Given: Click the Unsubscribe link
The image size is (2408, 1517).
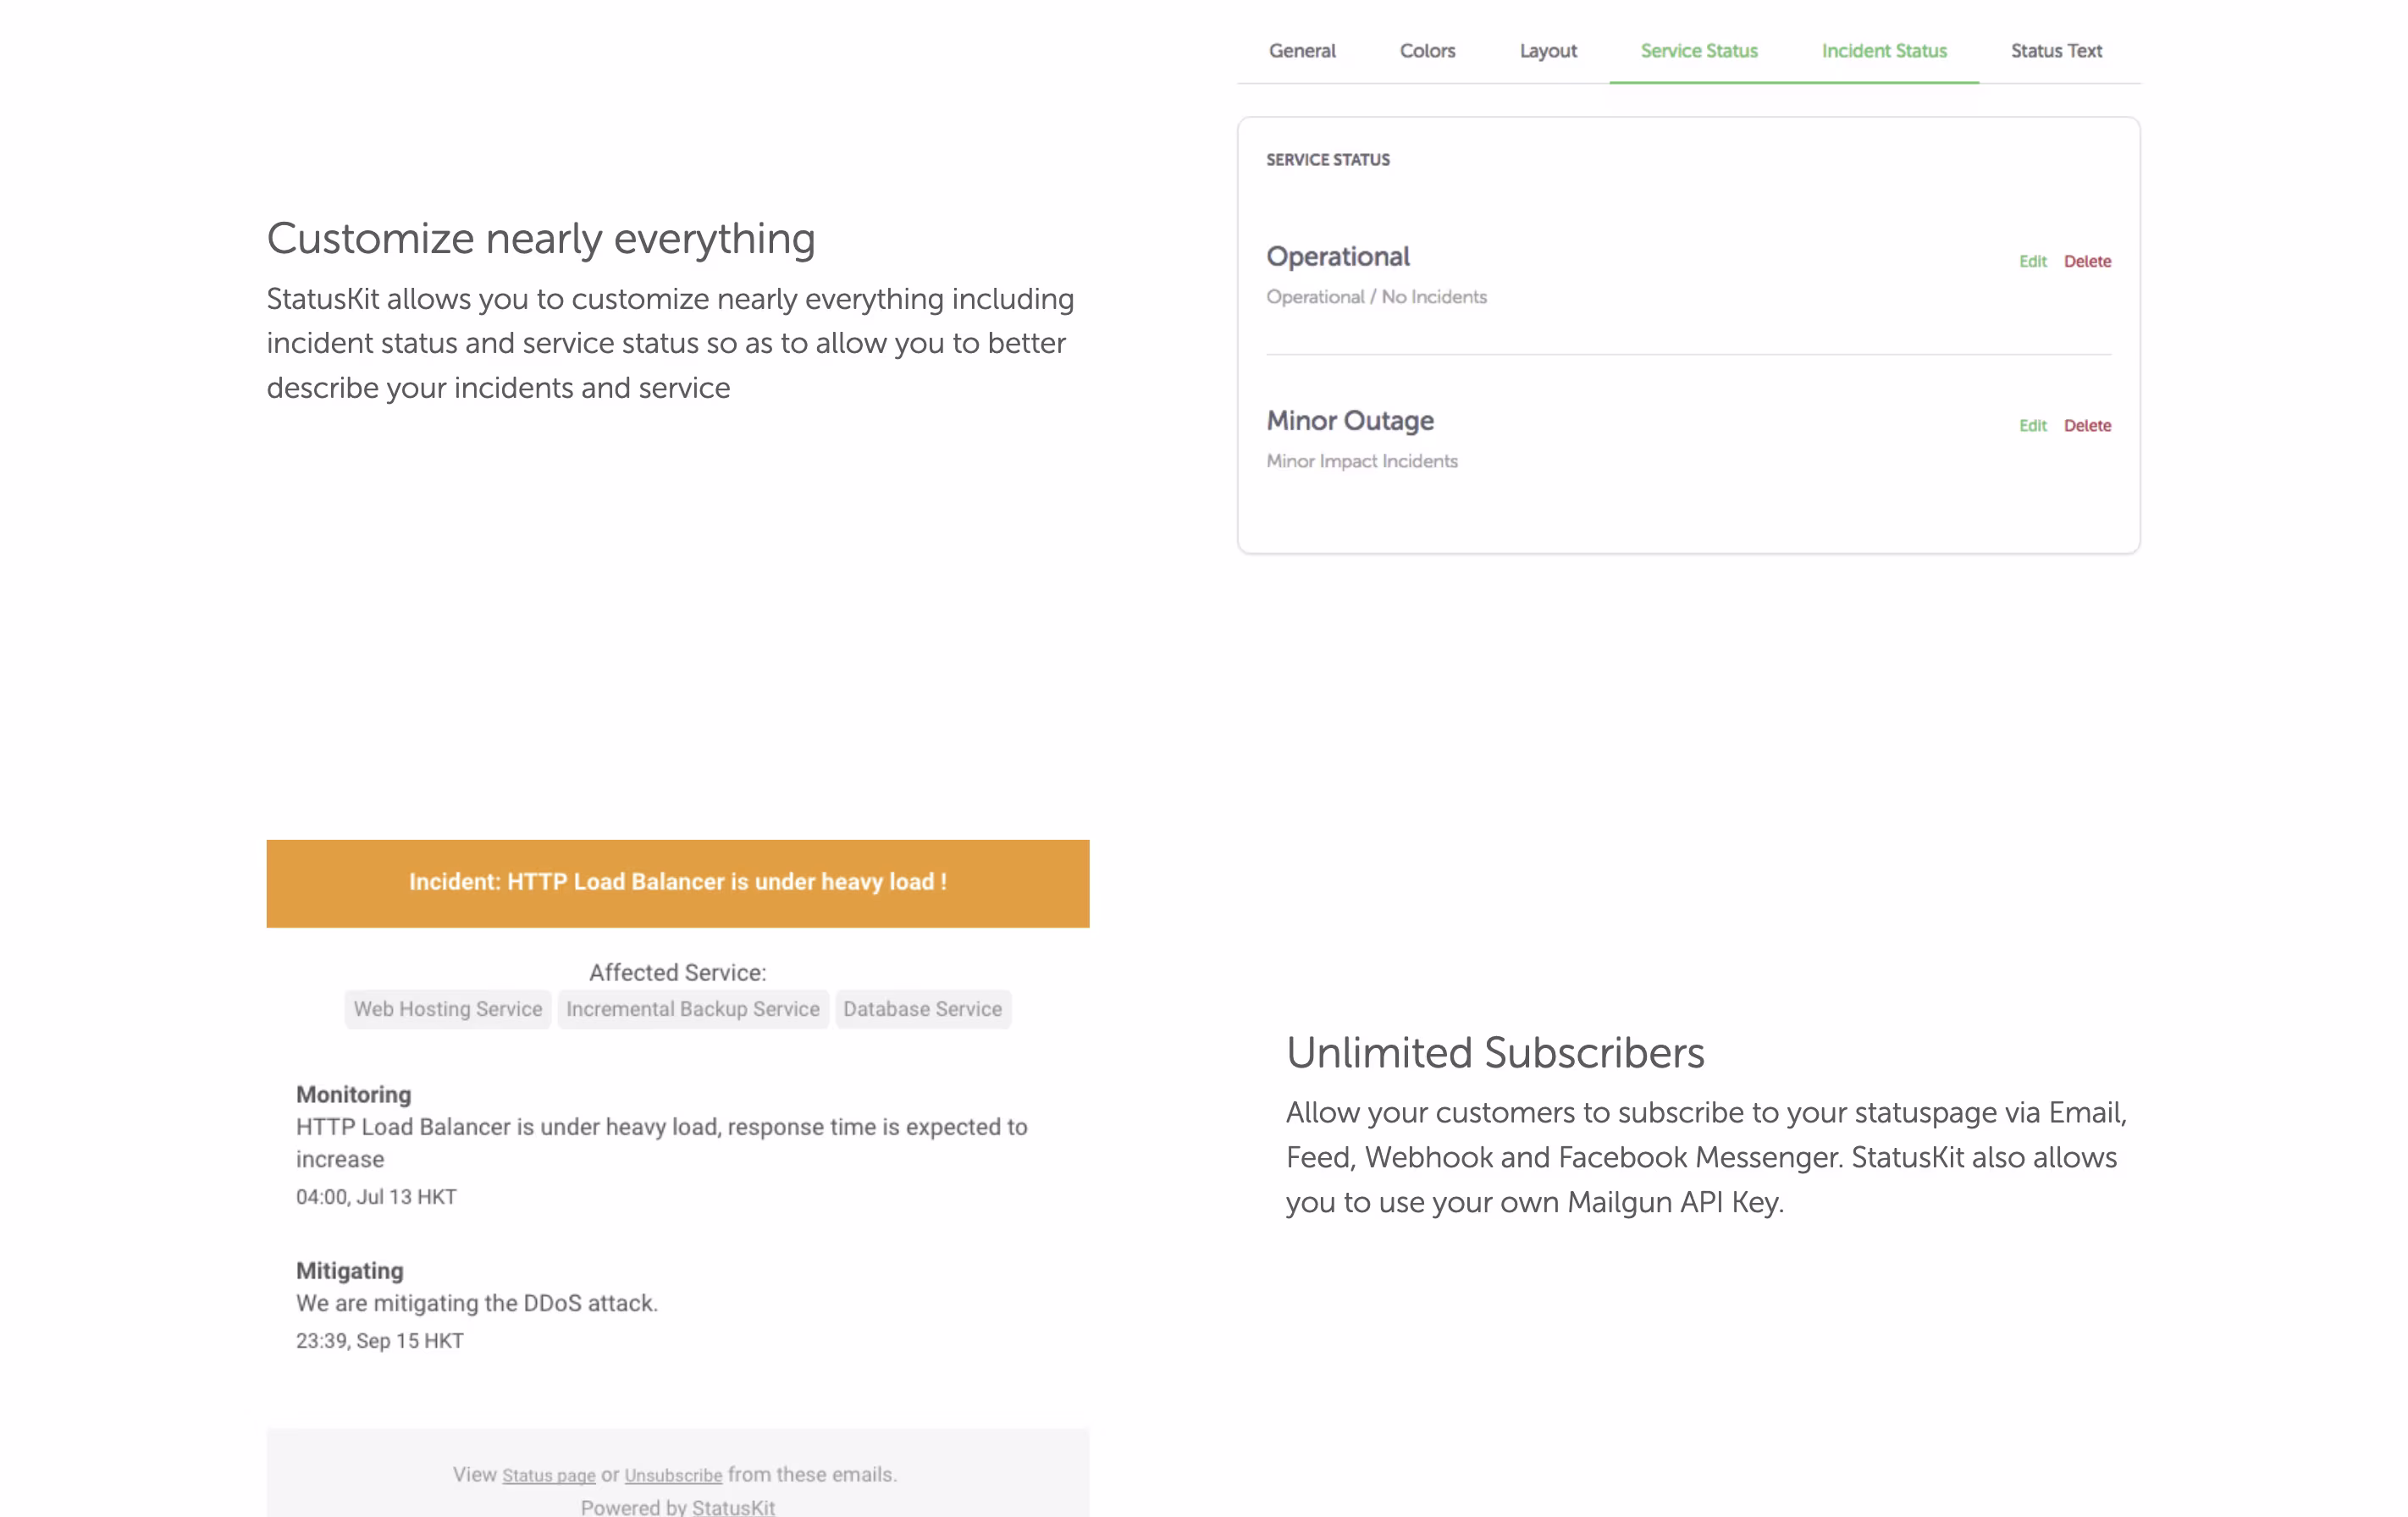Looking at the screenshot, I should click(x=673, y=1475).
